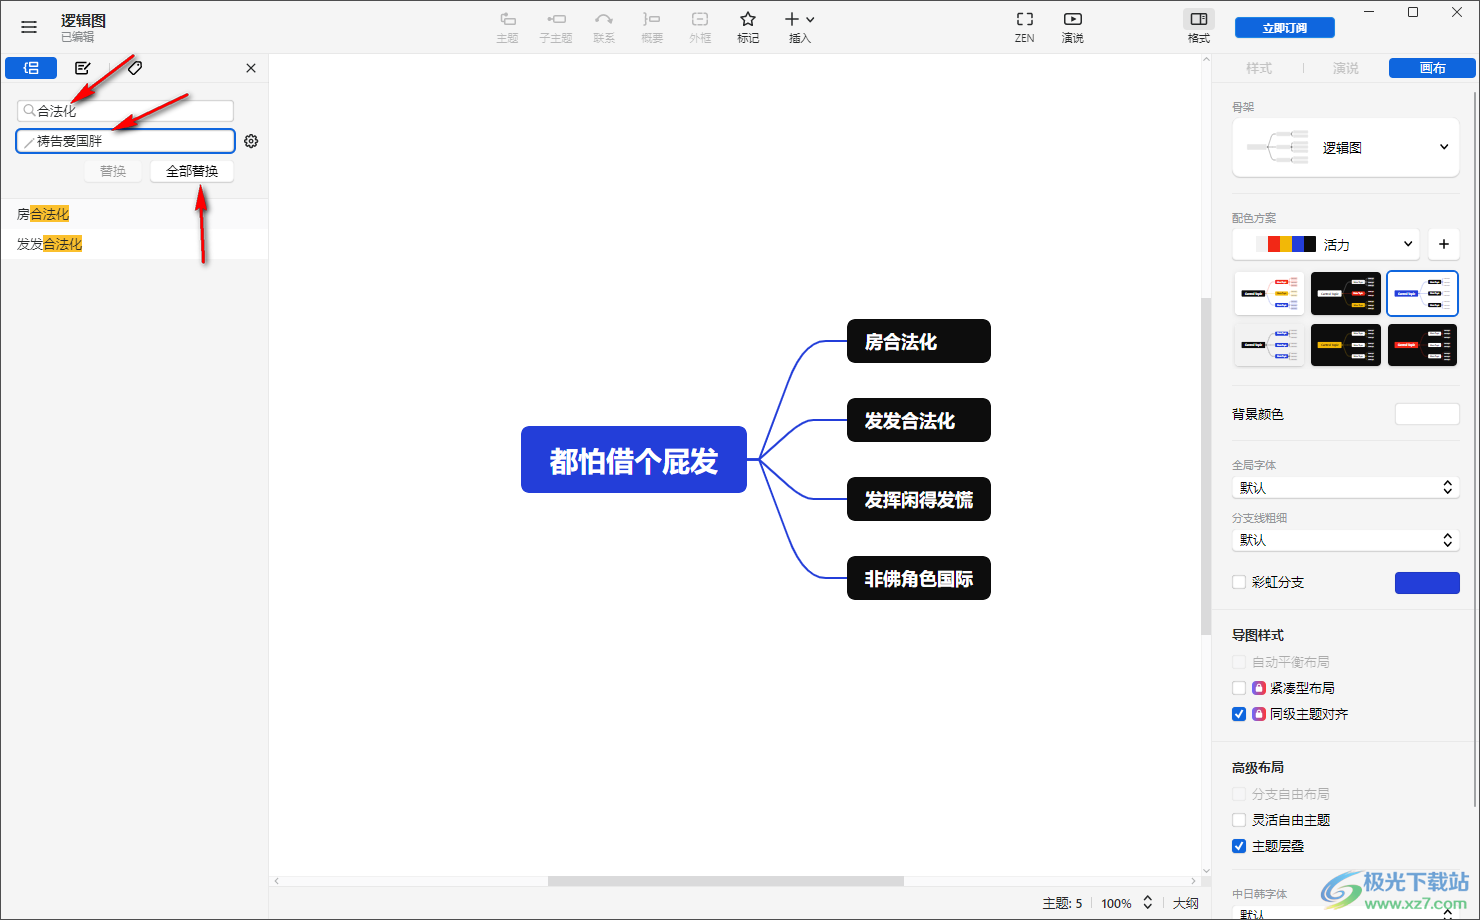Select the 发挥闲得发慌 topic node
1480x920 pixels.
[x=919, y=499]
